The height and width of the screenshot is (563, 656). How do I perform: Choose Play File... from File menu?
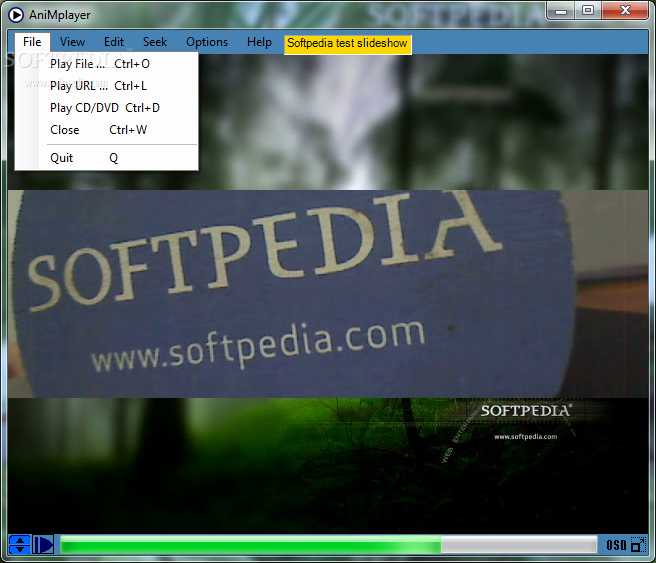pos(107,64)
